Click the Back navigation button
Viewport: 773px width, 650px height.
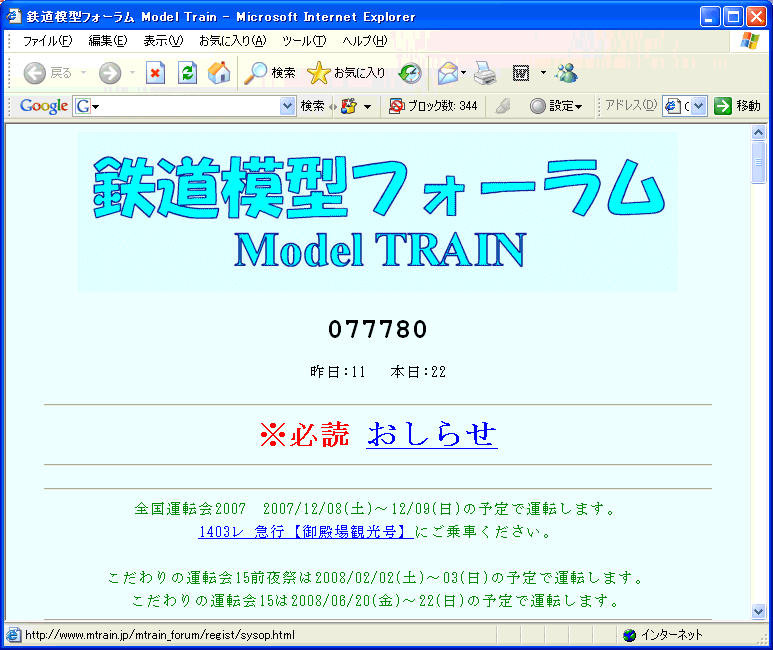[x=47, y=73]
